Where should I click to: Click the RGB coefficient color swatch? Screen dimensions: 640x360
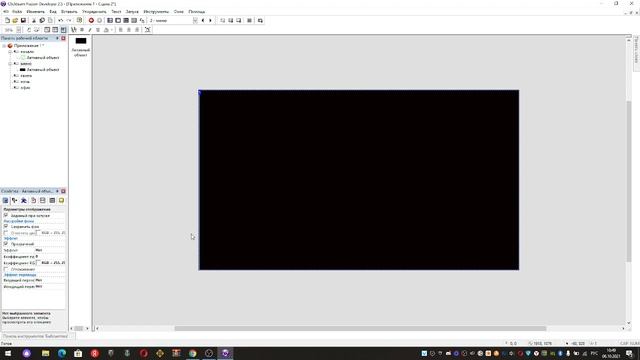(38, 263)
